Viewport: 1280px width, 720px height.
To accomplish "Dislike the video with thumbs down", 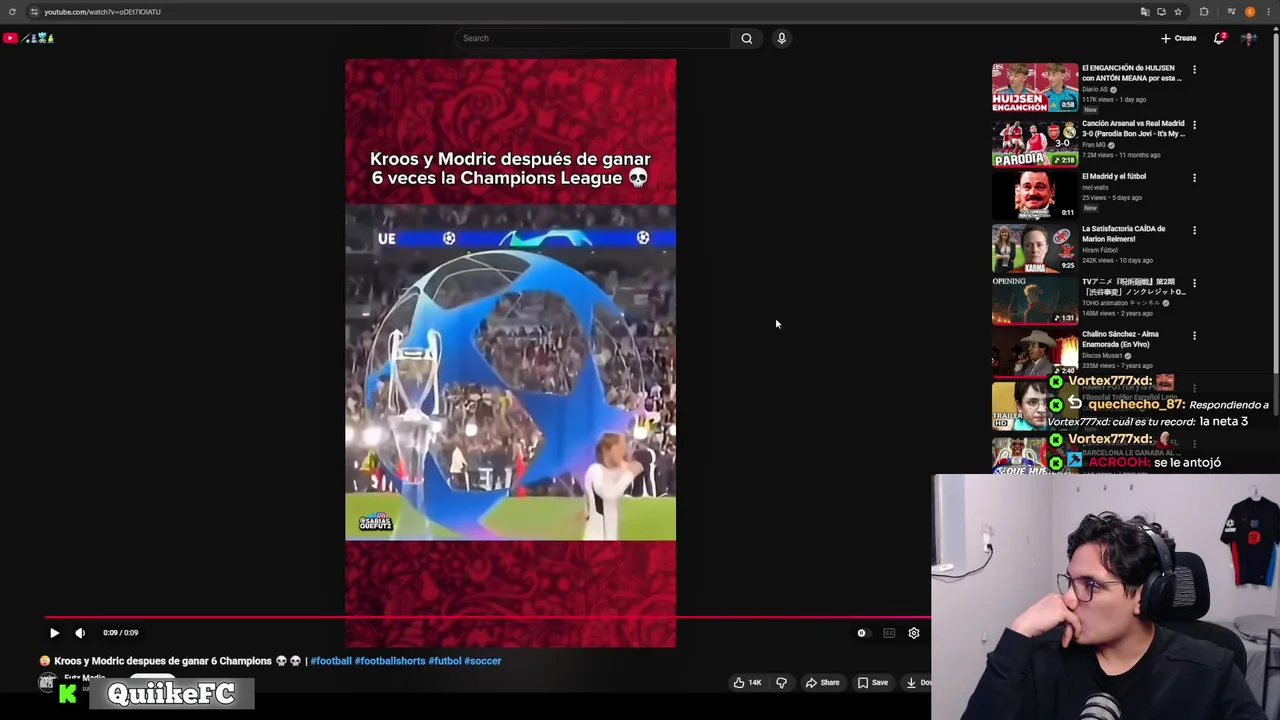I will (782, 683).
